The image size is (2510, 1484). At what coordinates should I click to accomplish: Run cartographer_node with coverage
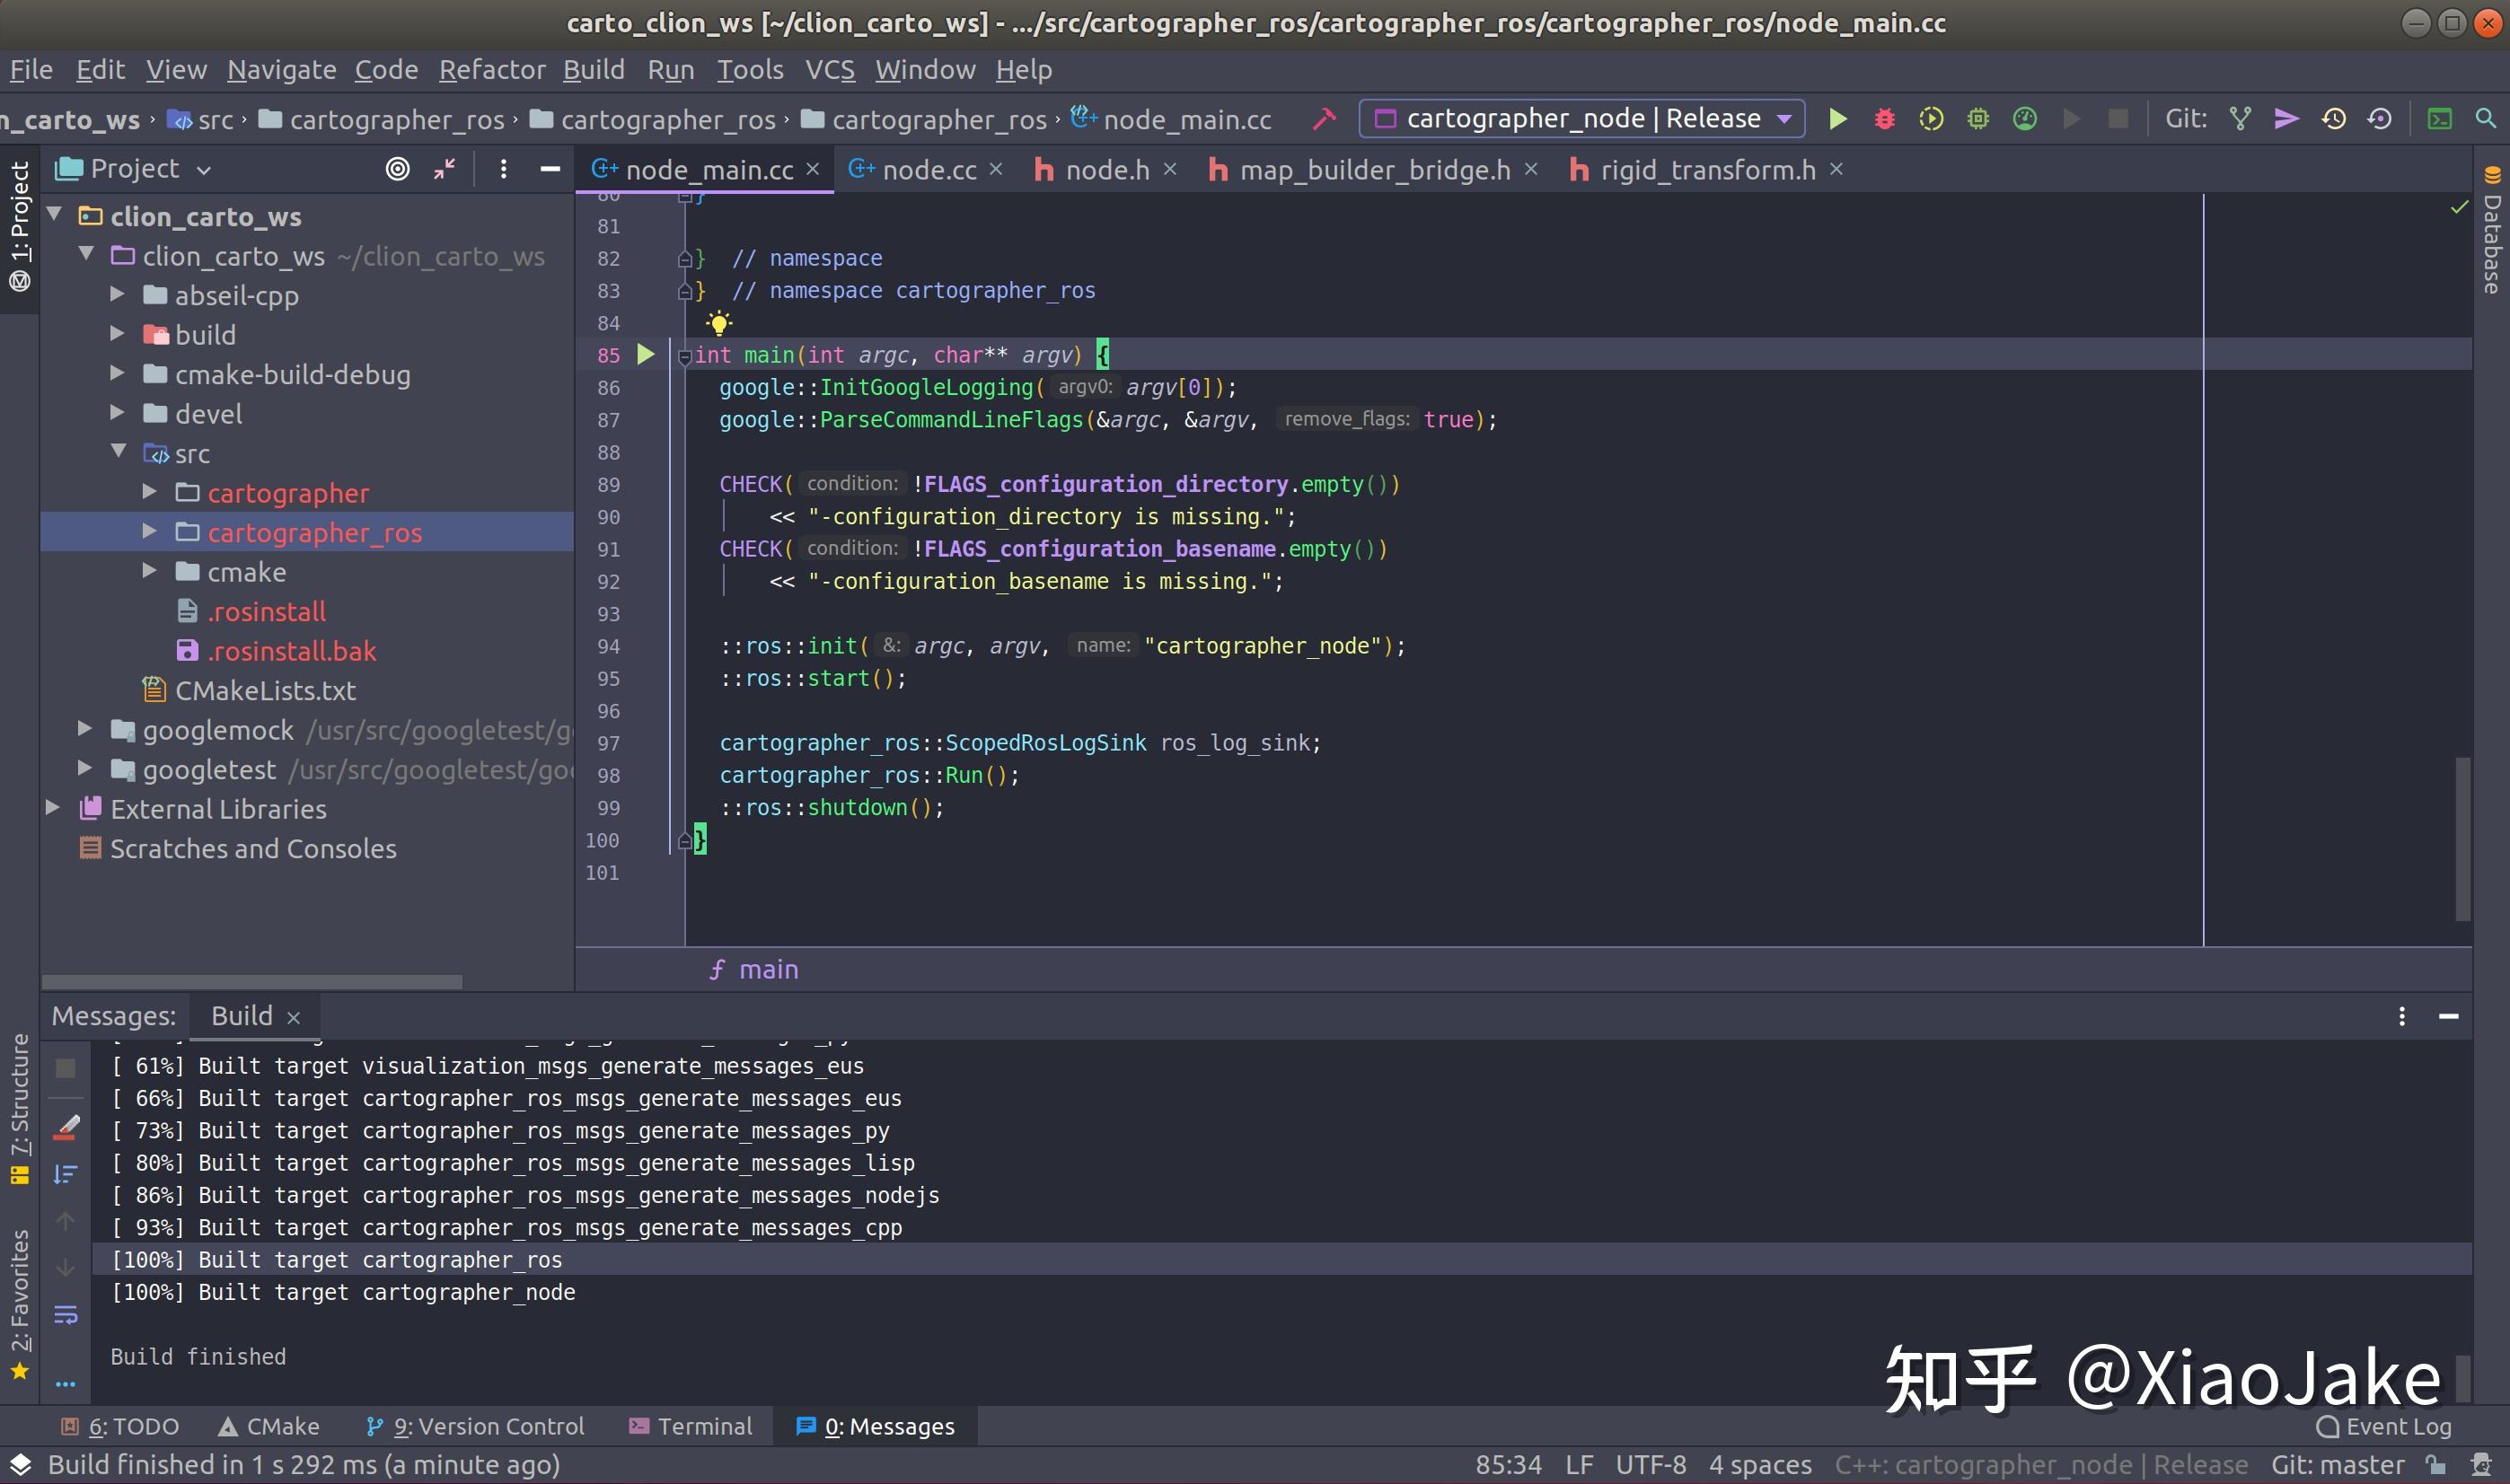tap(1930, 118)
